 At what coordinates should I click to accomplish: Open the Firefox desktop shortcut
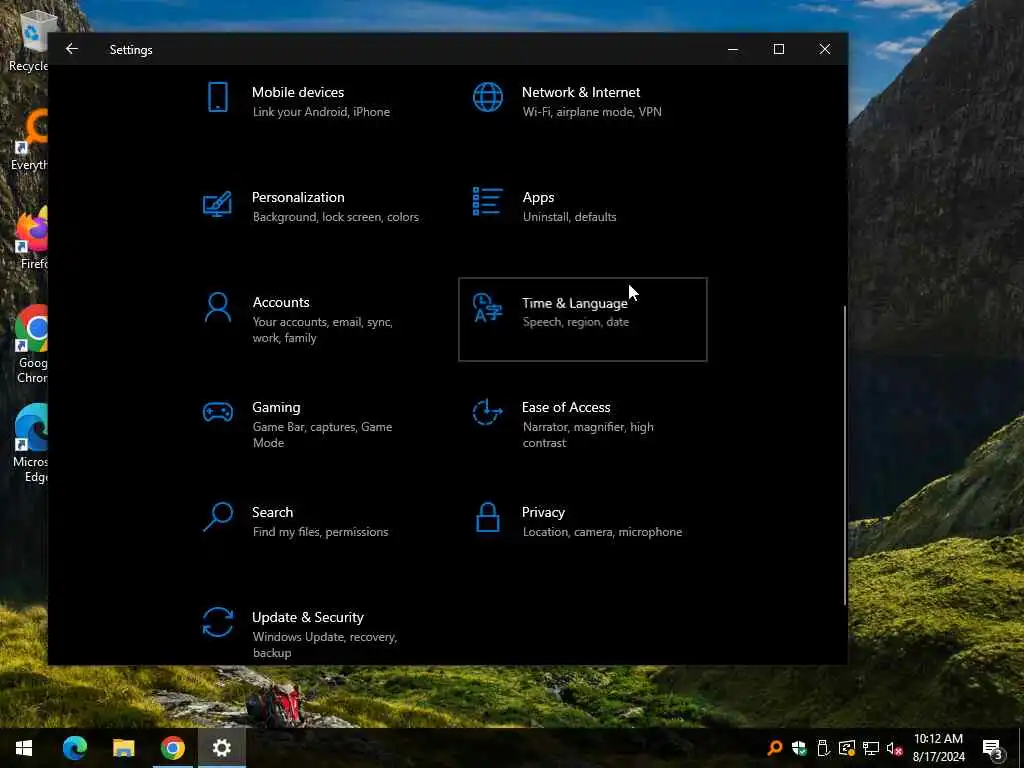point(31,238)
